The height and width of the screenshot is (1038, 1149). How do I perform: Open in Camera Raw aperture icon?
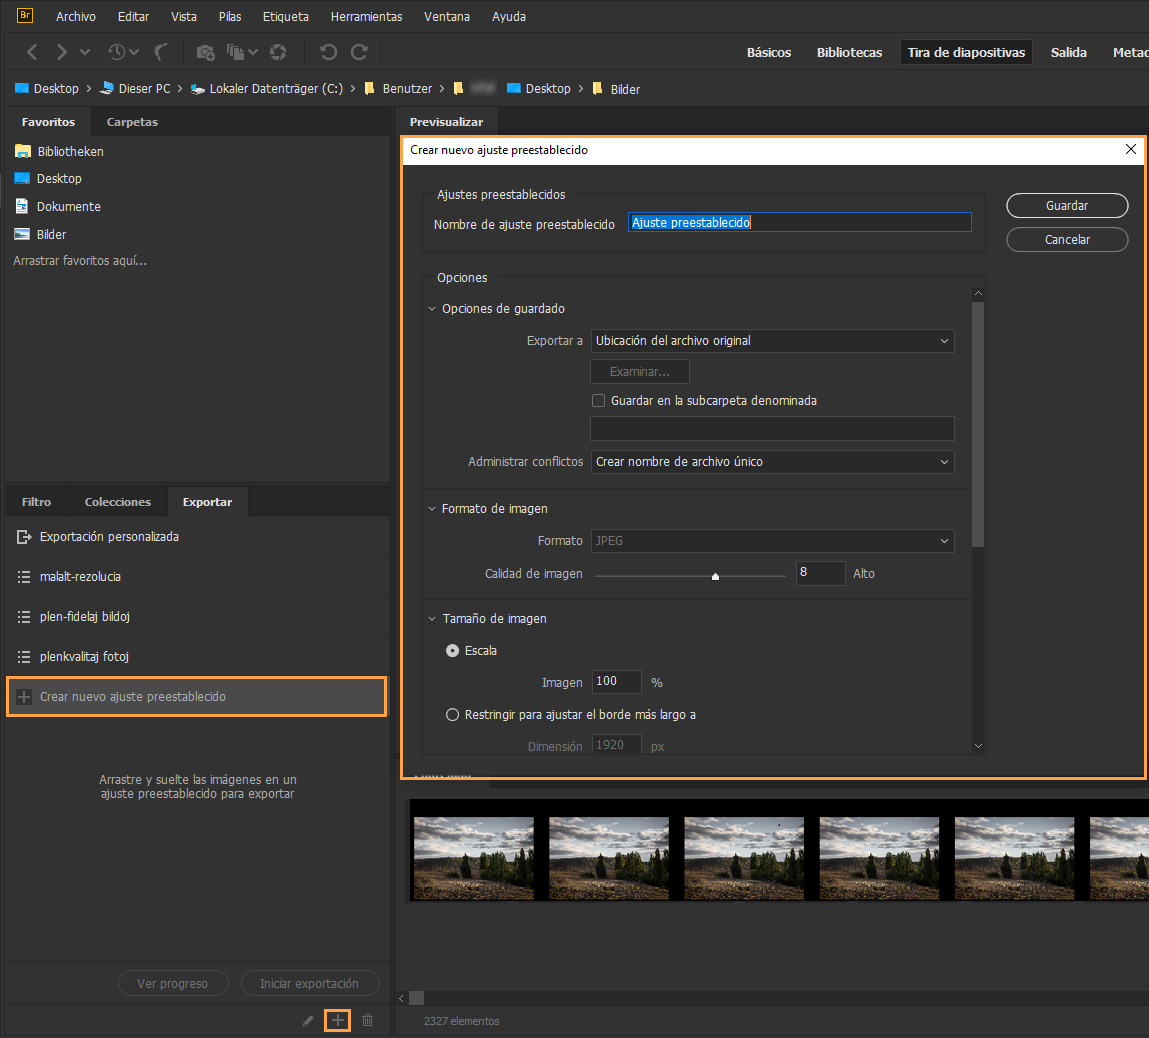[x=278, y=52]
